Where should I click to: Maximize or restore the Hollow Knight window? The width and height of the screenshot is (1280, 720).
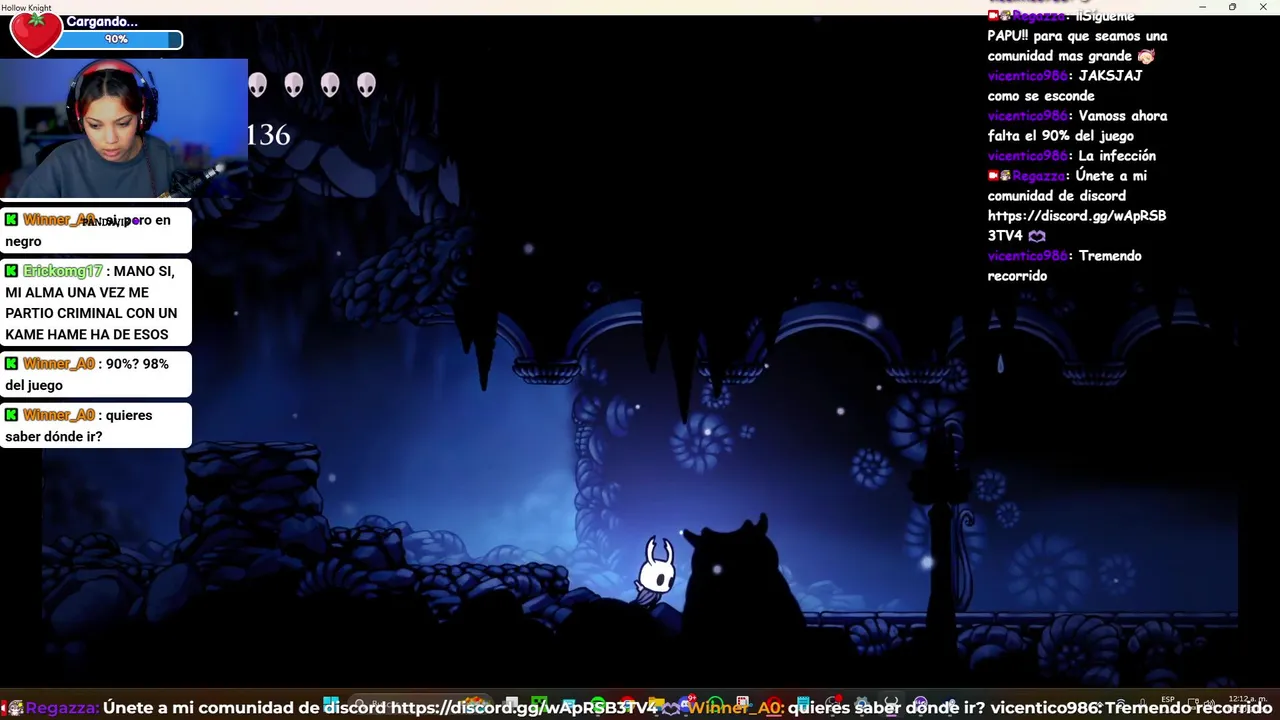point(1232,7)
